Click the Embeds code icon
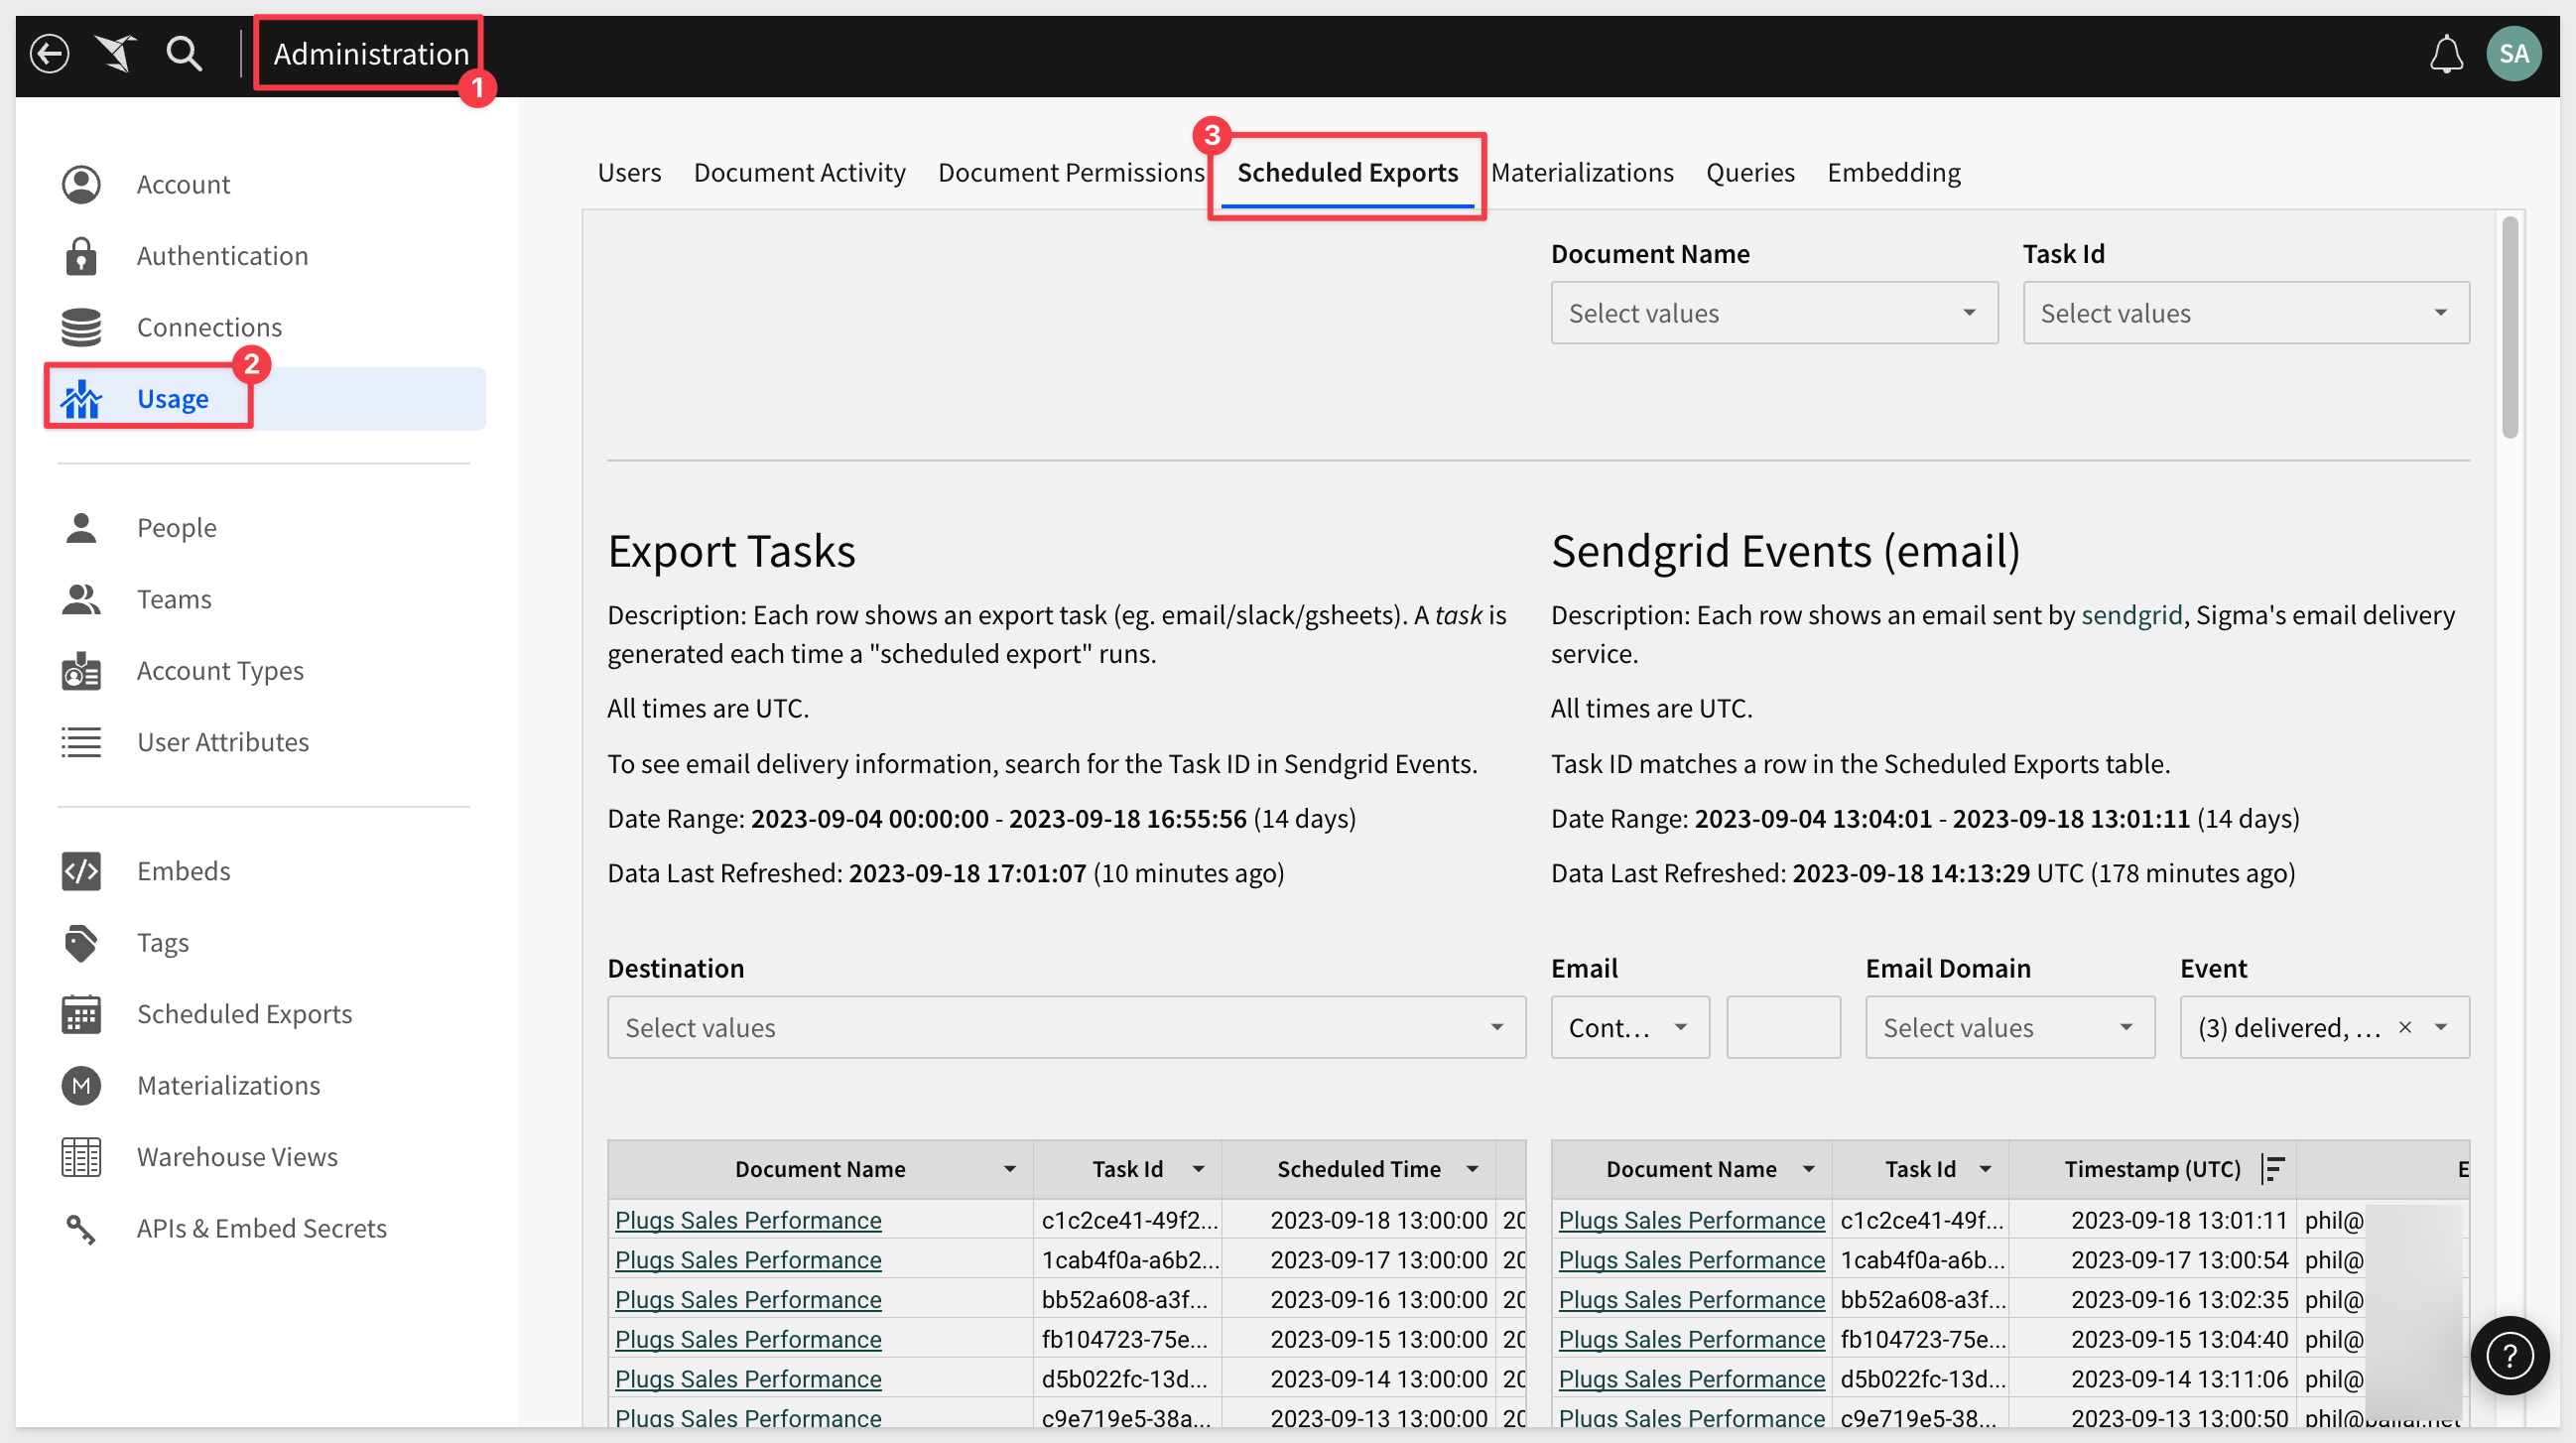This screenshot has height=1443, width=2576. 81,871
